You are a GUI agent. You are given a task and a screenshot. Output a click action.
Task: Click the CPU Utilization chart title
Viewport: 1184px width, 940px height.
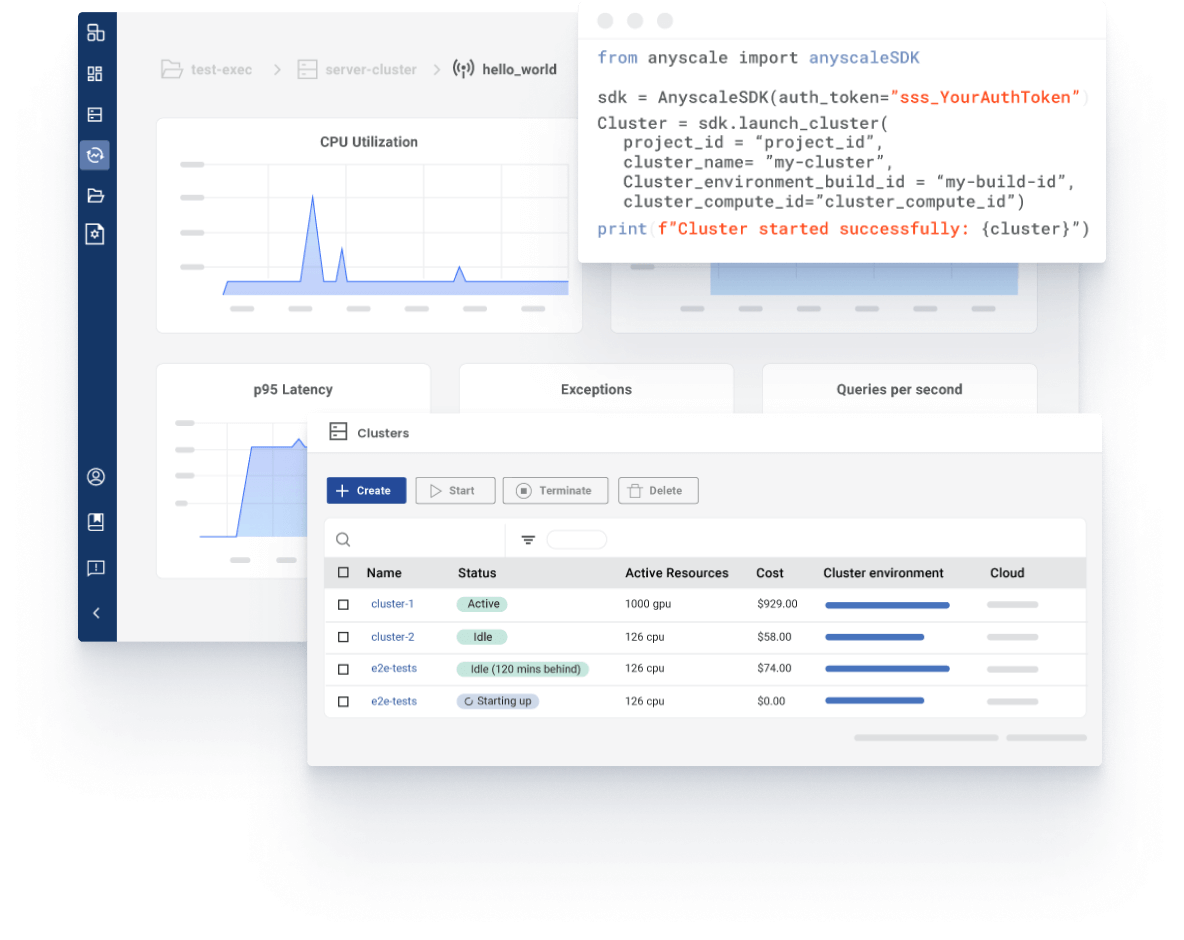[x=368, y=142]
